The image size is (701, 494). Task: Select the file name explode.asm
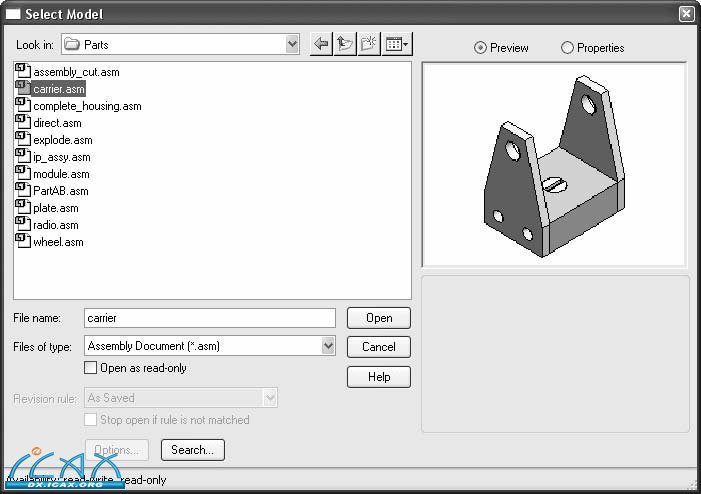(63, 140)
